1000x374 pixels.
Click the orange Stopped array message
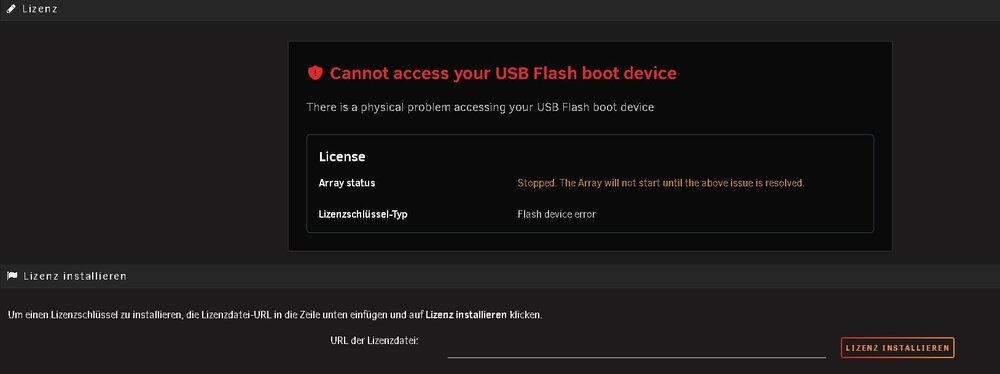click(x=661, y=183)
